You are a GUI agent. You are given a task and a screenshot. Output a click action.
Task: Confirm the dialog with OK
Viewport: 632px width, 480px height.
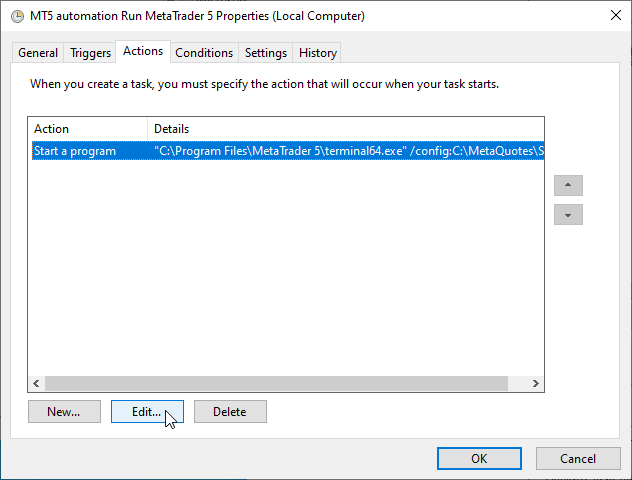(x=479, y=458)
